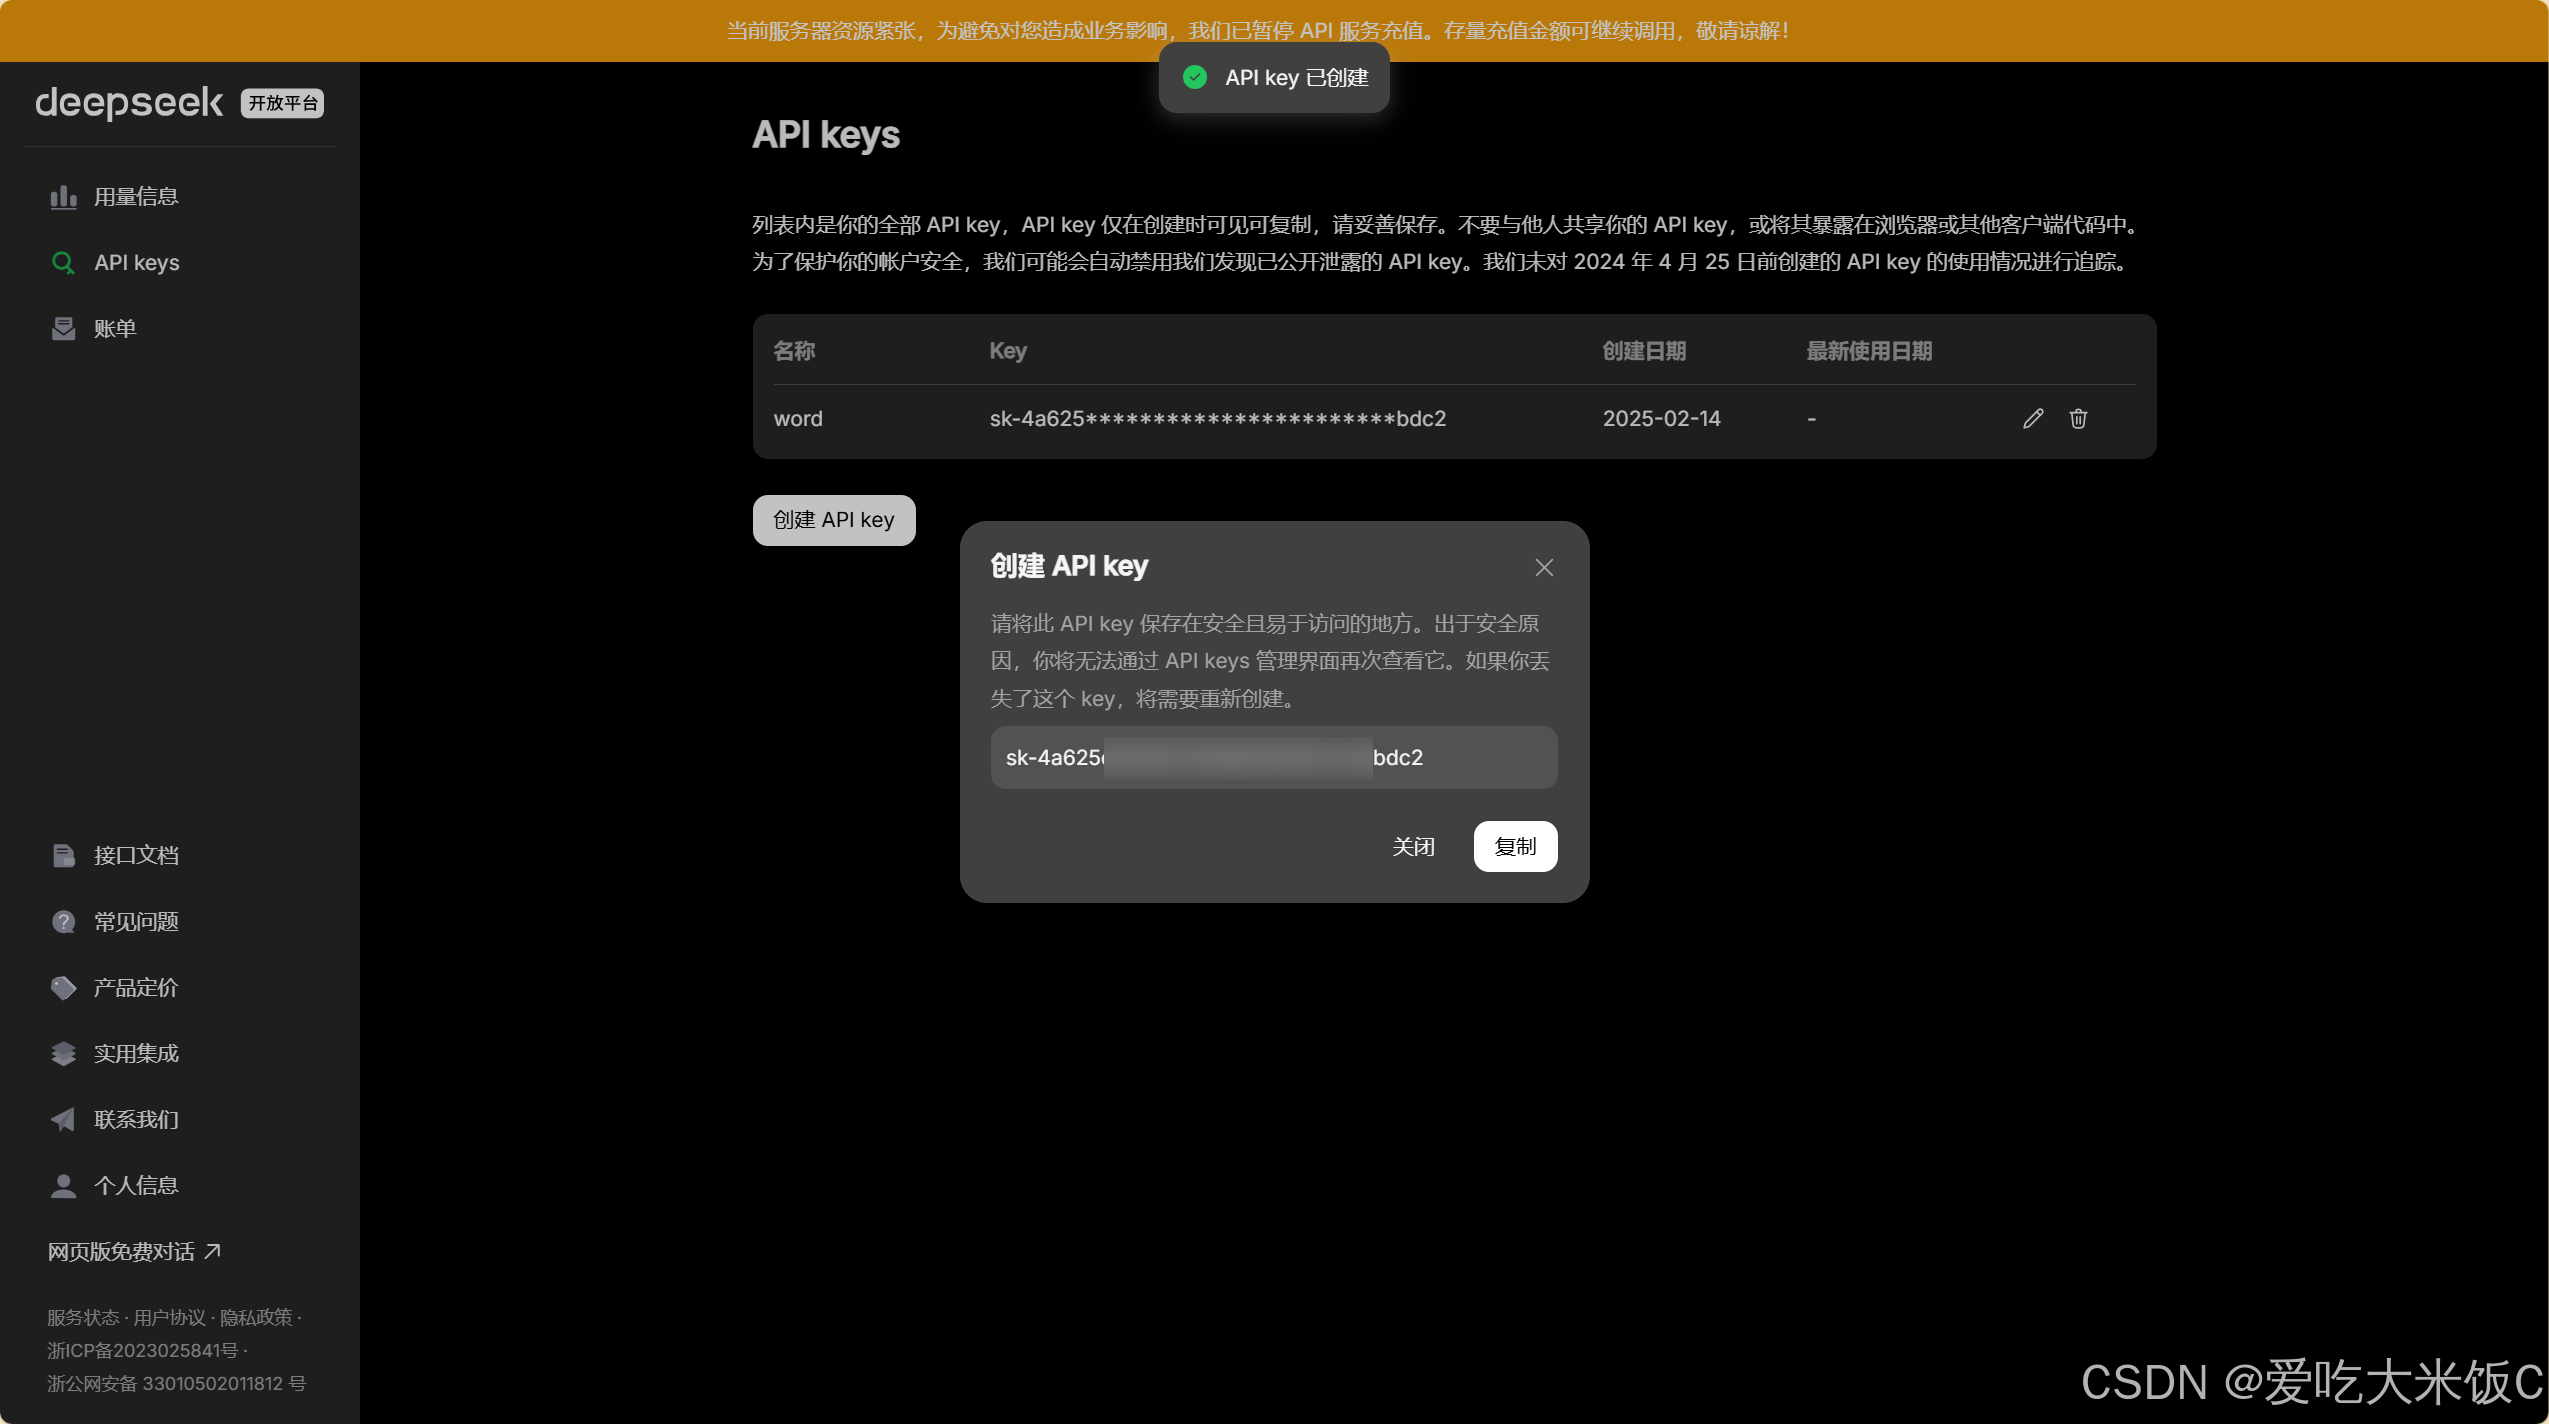Click the pencil edit icon for word key
Screen dimensions: 2549x1424
(x=2032, y=419)
